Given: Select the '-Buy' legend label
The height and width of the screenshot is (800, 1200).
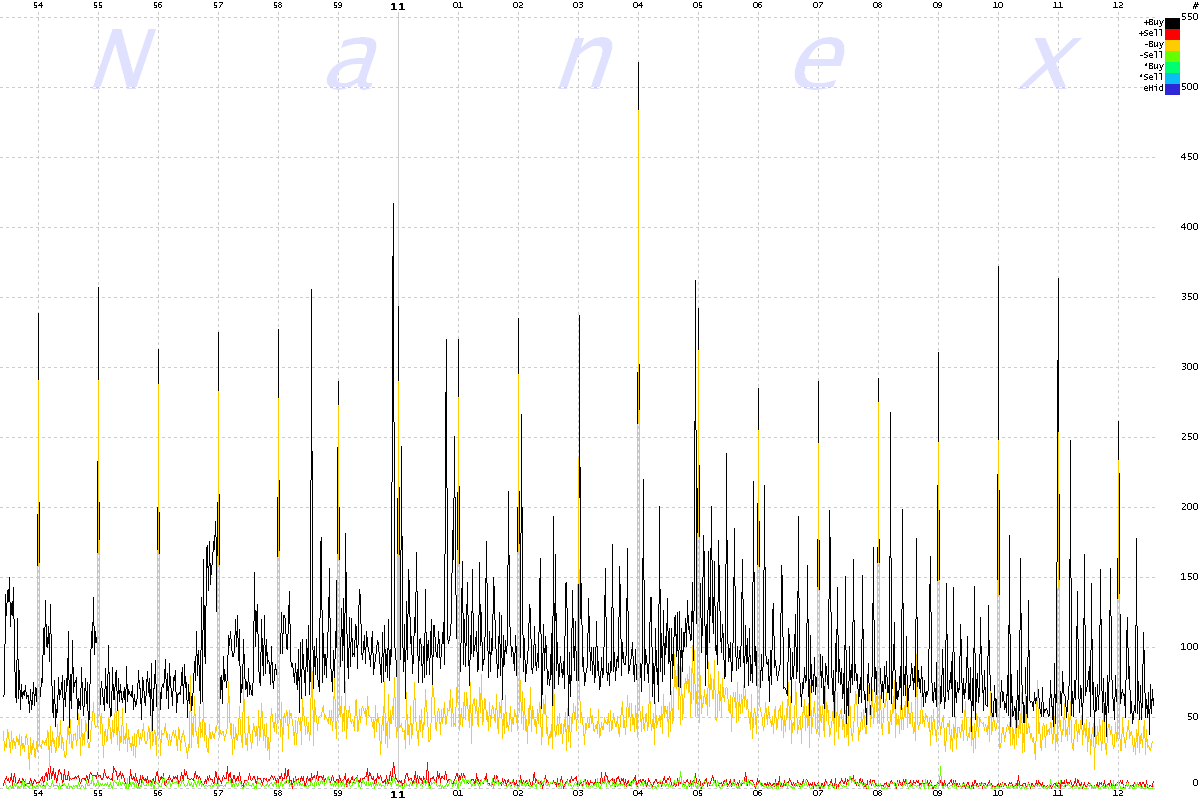Looking at the screenshot, I should pyautogui.click(x=1153, y=44).
